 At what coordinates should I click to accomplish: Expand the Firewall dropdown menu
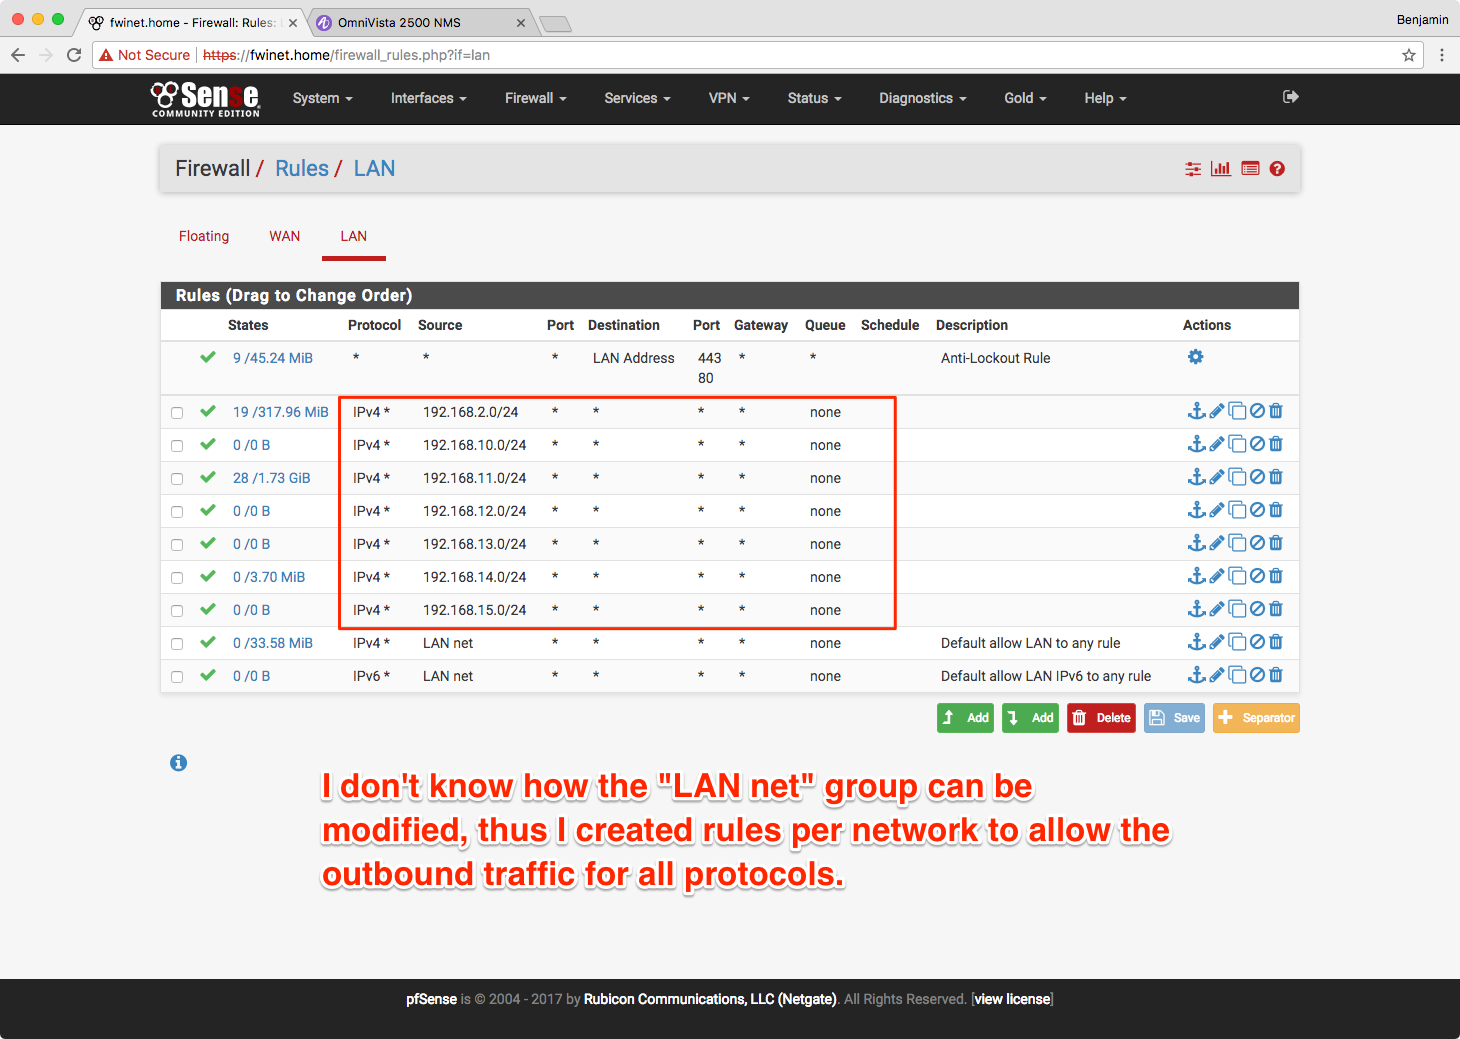(x=535, y=98)
